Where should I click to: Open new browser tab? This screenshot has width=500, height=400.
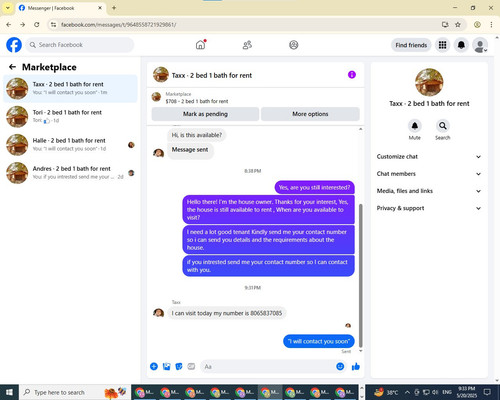[114, 8]
